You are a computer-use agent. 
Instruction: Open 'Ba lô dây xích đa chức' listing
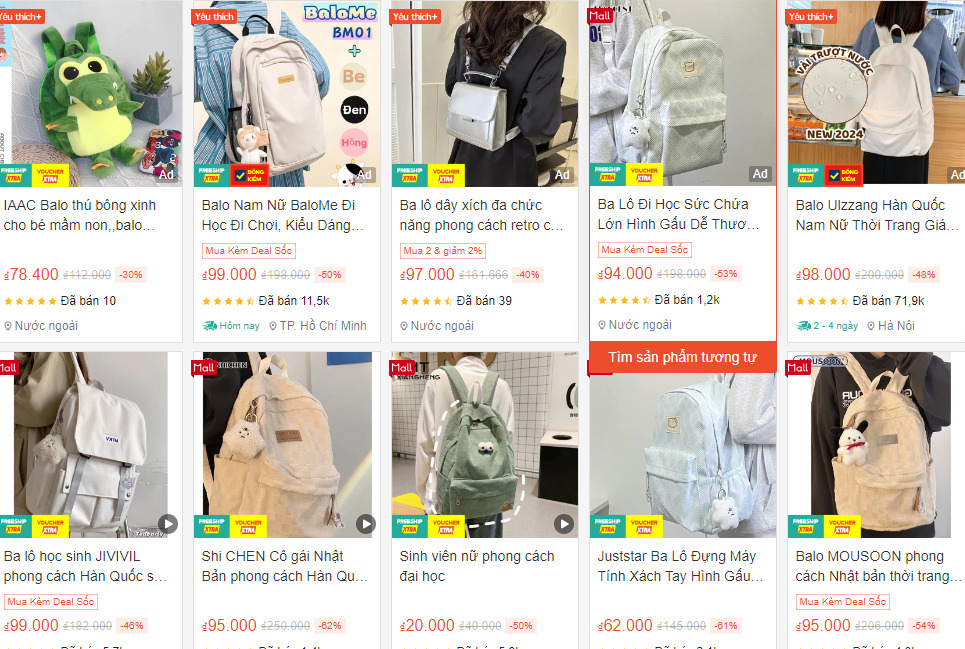[481, 215]
